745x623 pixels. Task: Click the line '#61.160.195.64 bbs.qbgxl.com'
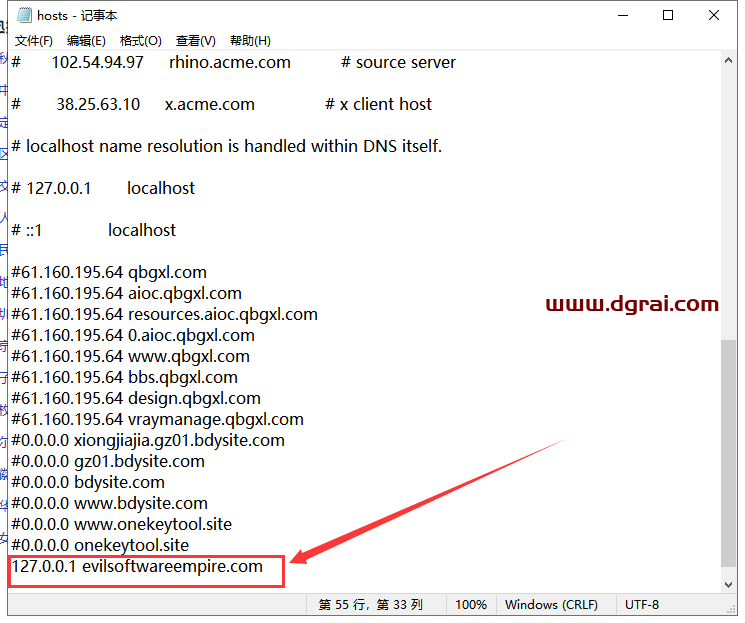click(124, 377)
